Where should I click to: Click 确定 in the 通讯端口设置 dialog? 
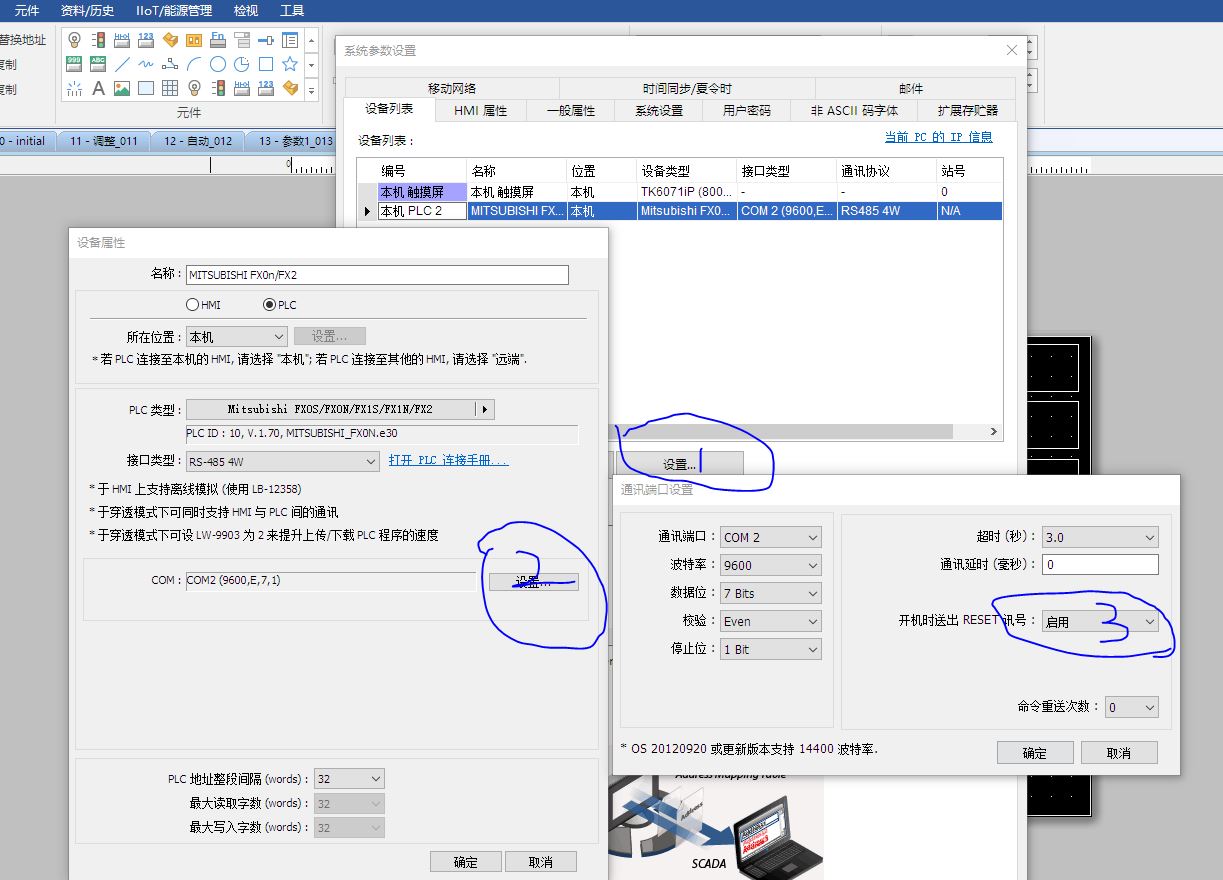(x=1034, y=753)
